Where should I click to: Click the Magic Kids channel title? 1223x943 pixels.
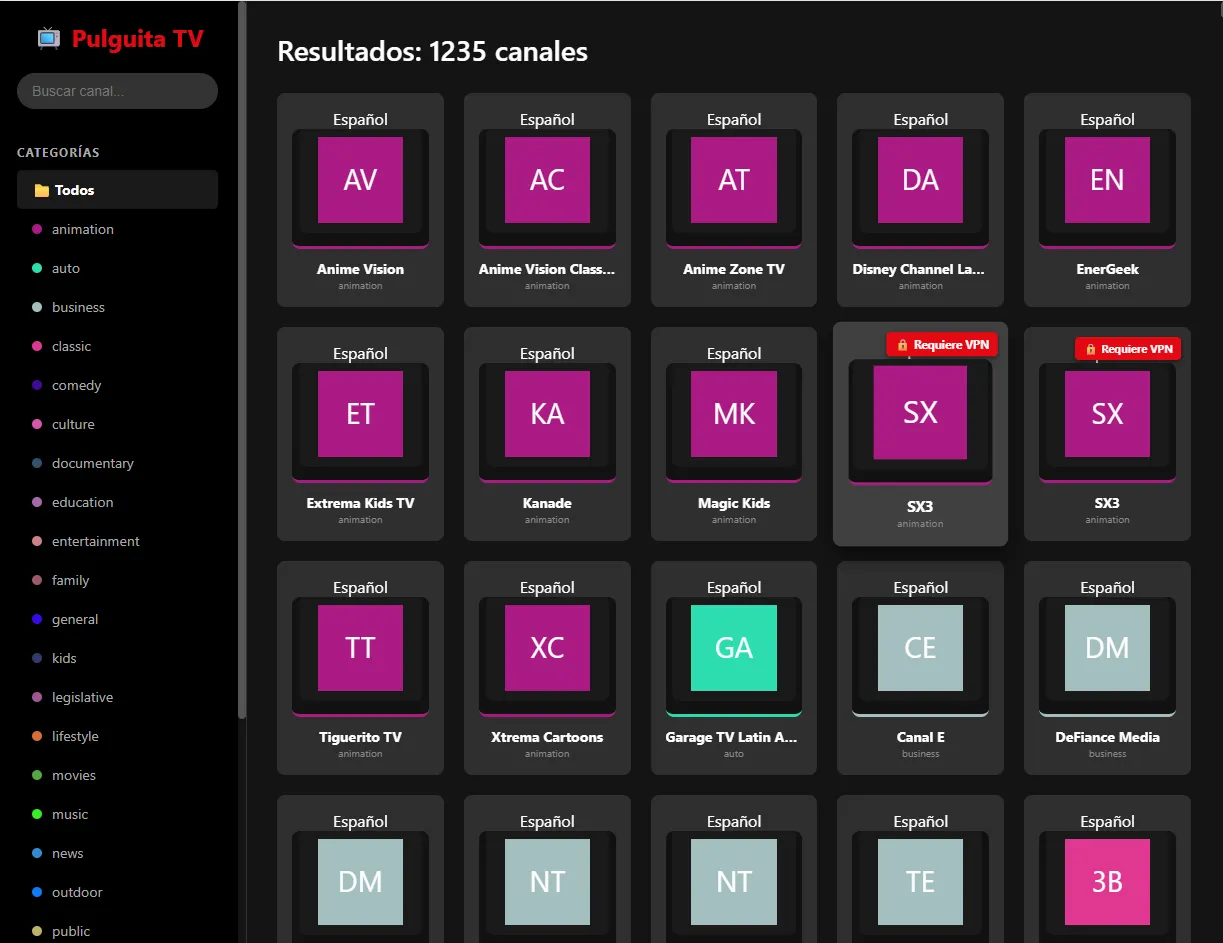pyautogui.click(x=733, y=503)
